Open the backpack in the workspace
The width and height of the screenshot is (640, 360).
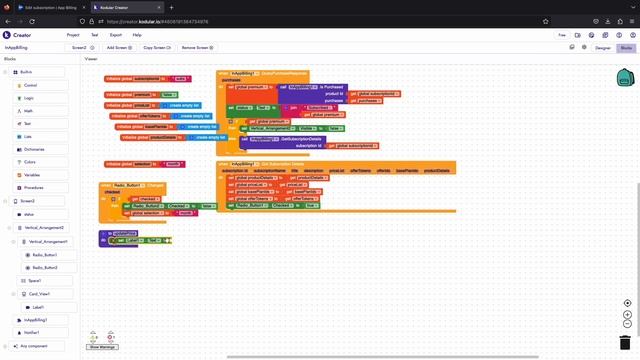[625, 78]
